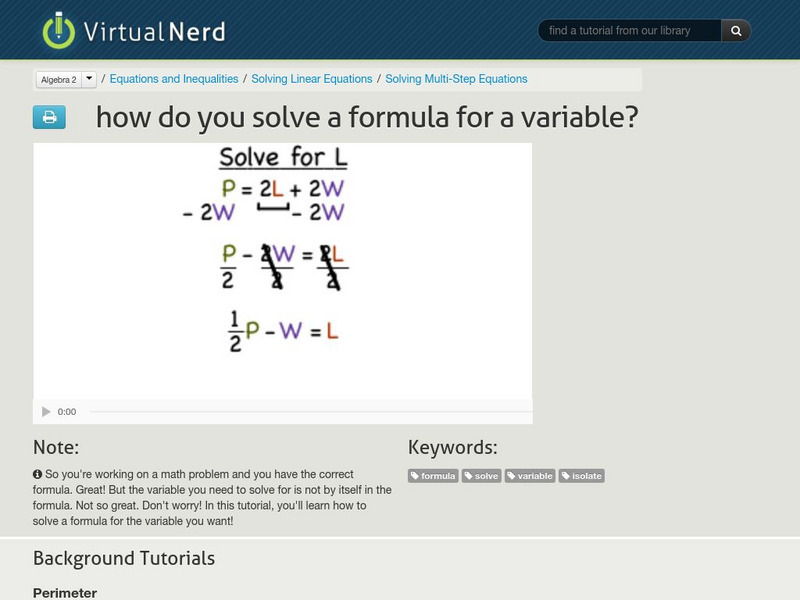Click the tag icon on the formula keyword
800x600 pixels.
pos(416,476)
